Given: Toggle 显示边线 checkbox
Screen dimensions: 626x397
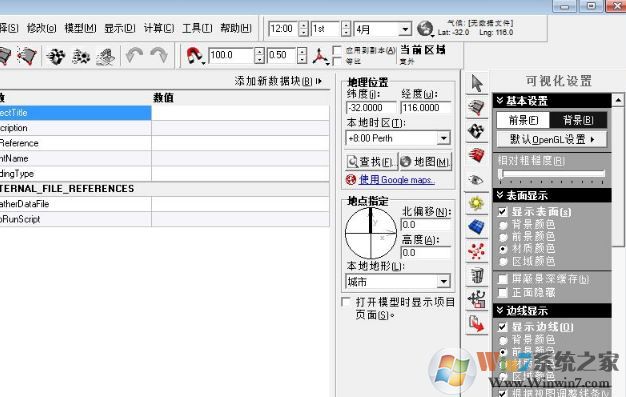Looking at the screenshot, I should click(x=503, y=327).
